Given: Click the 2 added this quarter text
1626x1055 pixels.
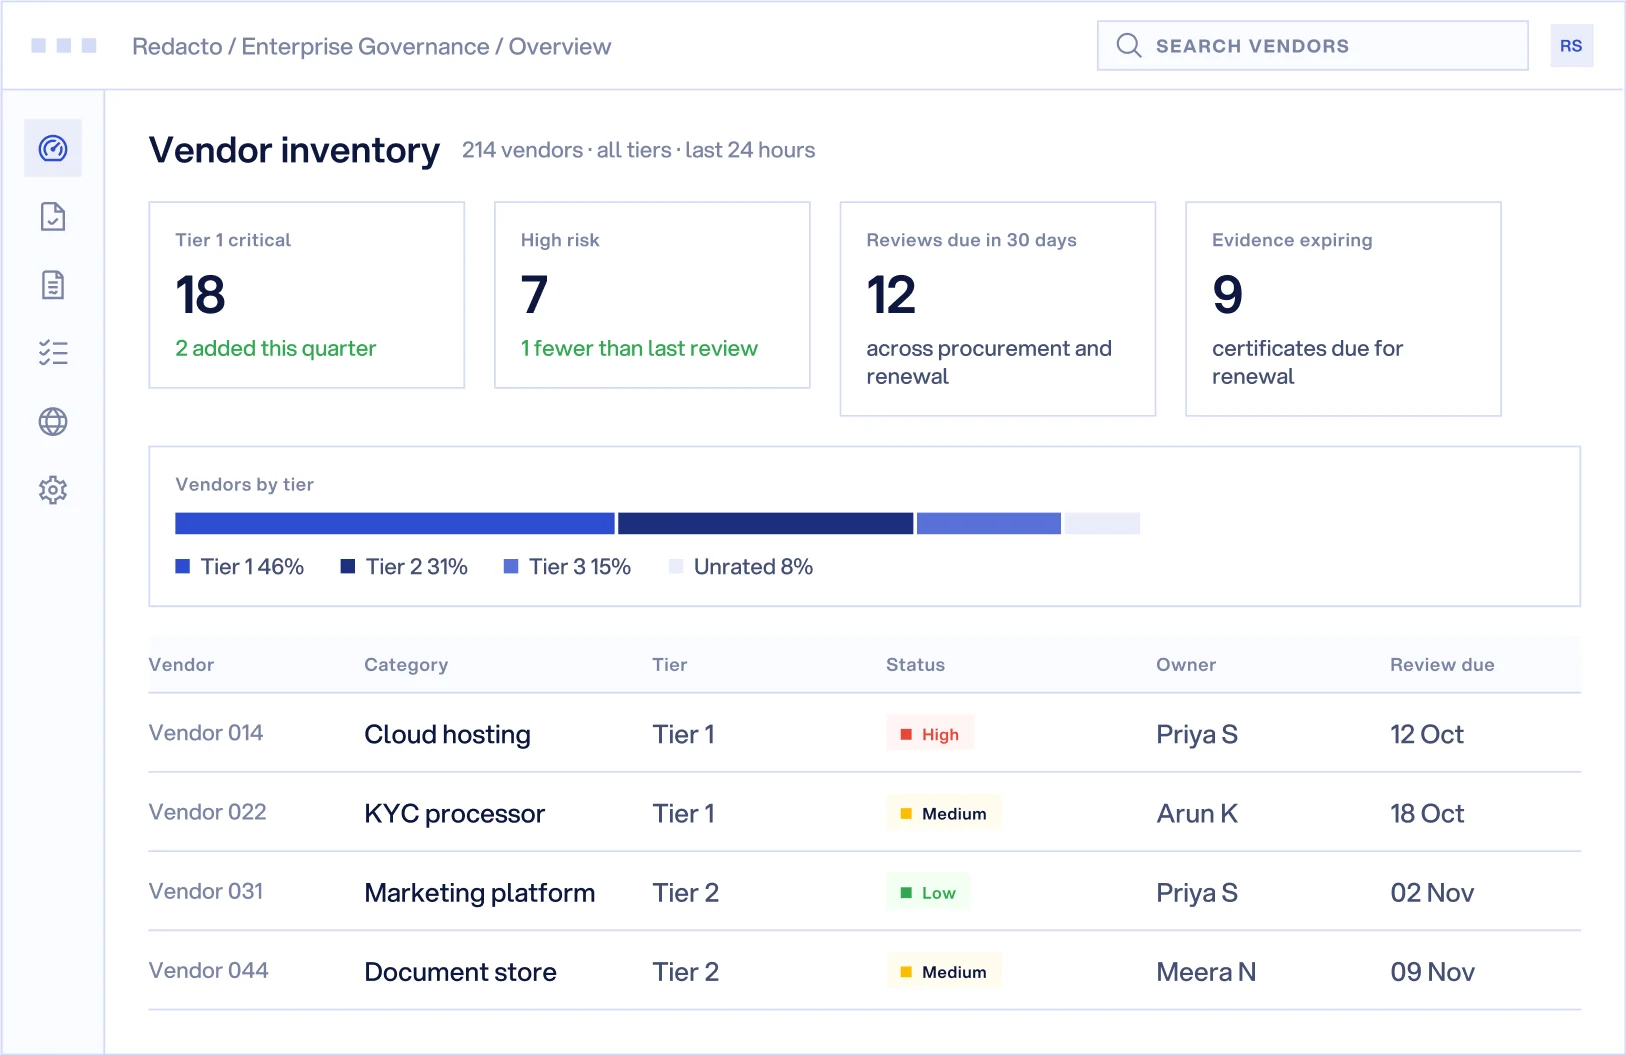Looking at the screenshot, I should [276, 348].
